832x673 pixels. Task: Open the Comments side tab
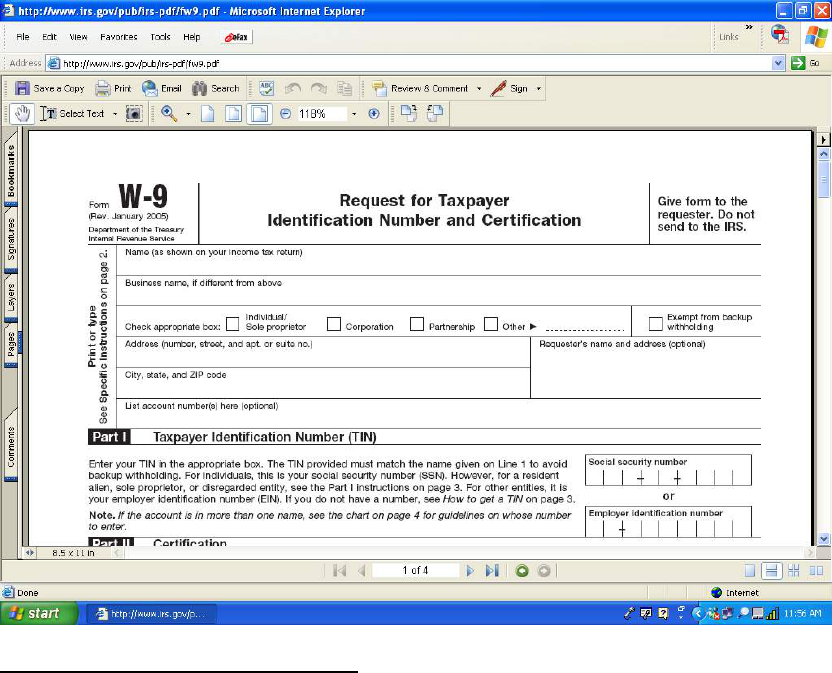tap(11, 447)
